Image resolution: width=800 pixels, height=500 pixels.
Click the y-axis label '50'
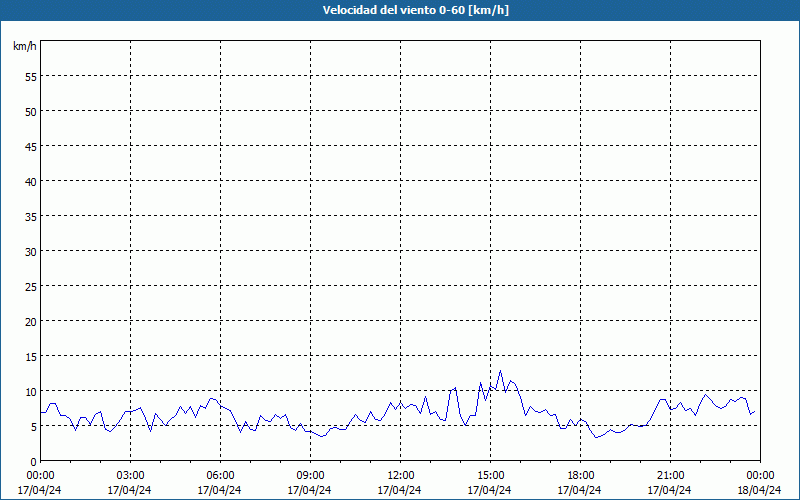(x=31, y=111)
